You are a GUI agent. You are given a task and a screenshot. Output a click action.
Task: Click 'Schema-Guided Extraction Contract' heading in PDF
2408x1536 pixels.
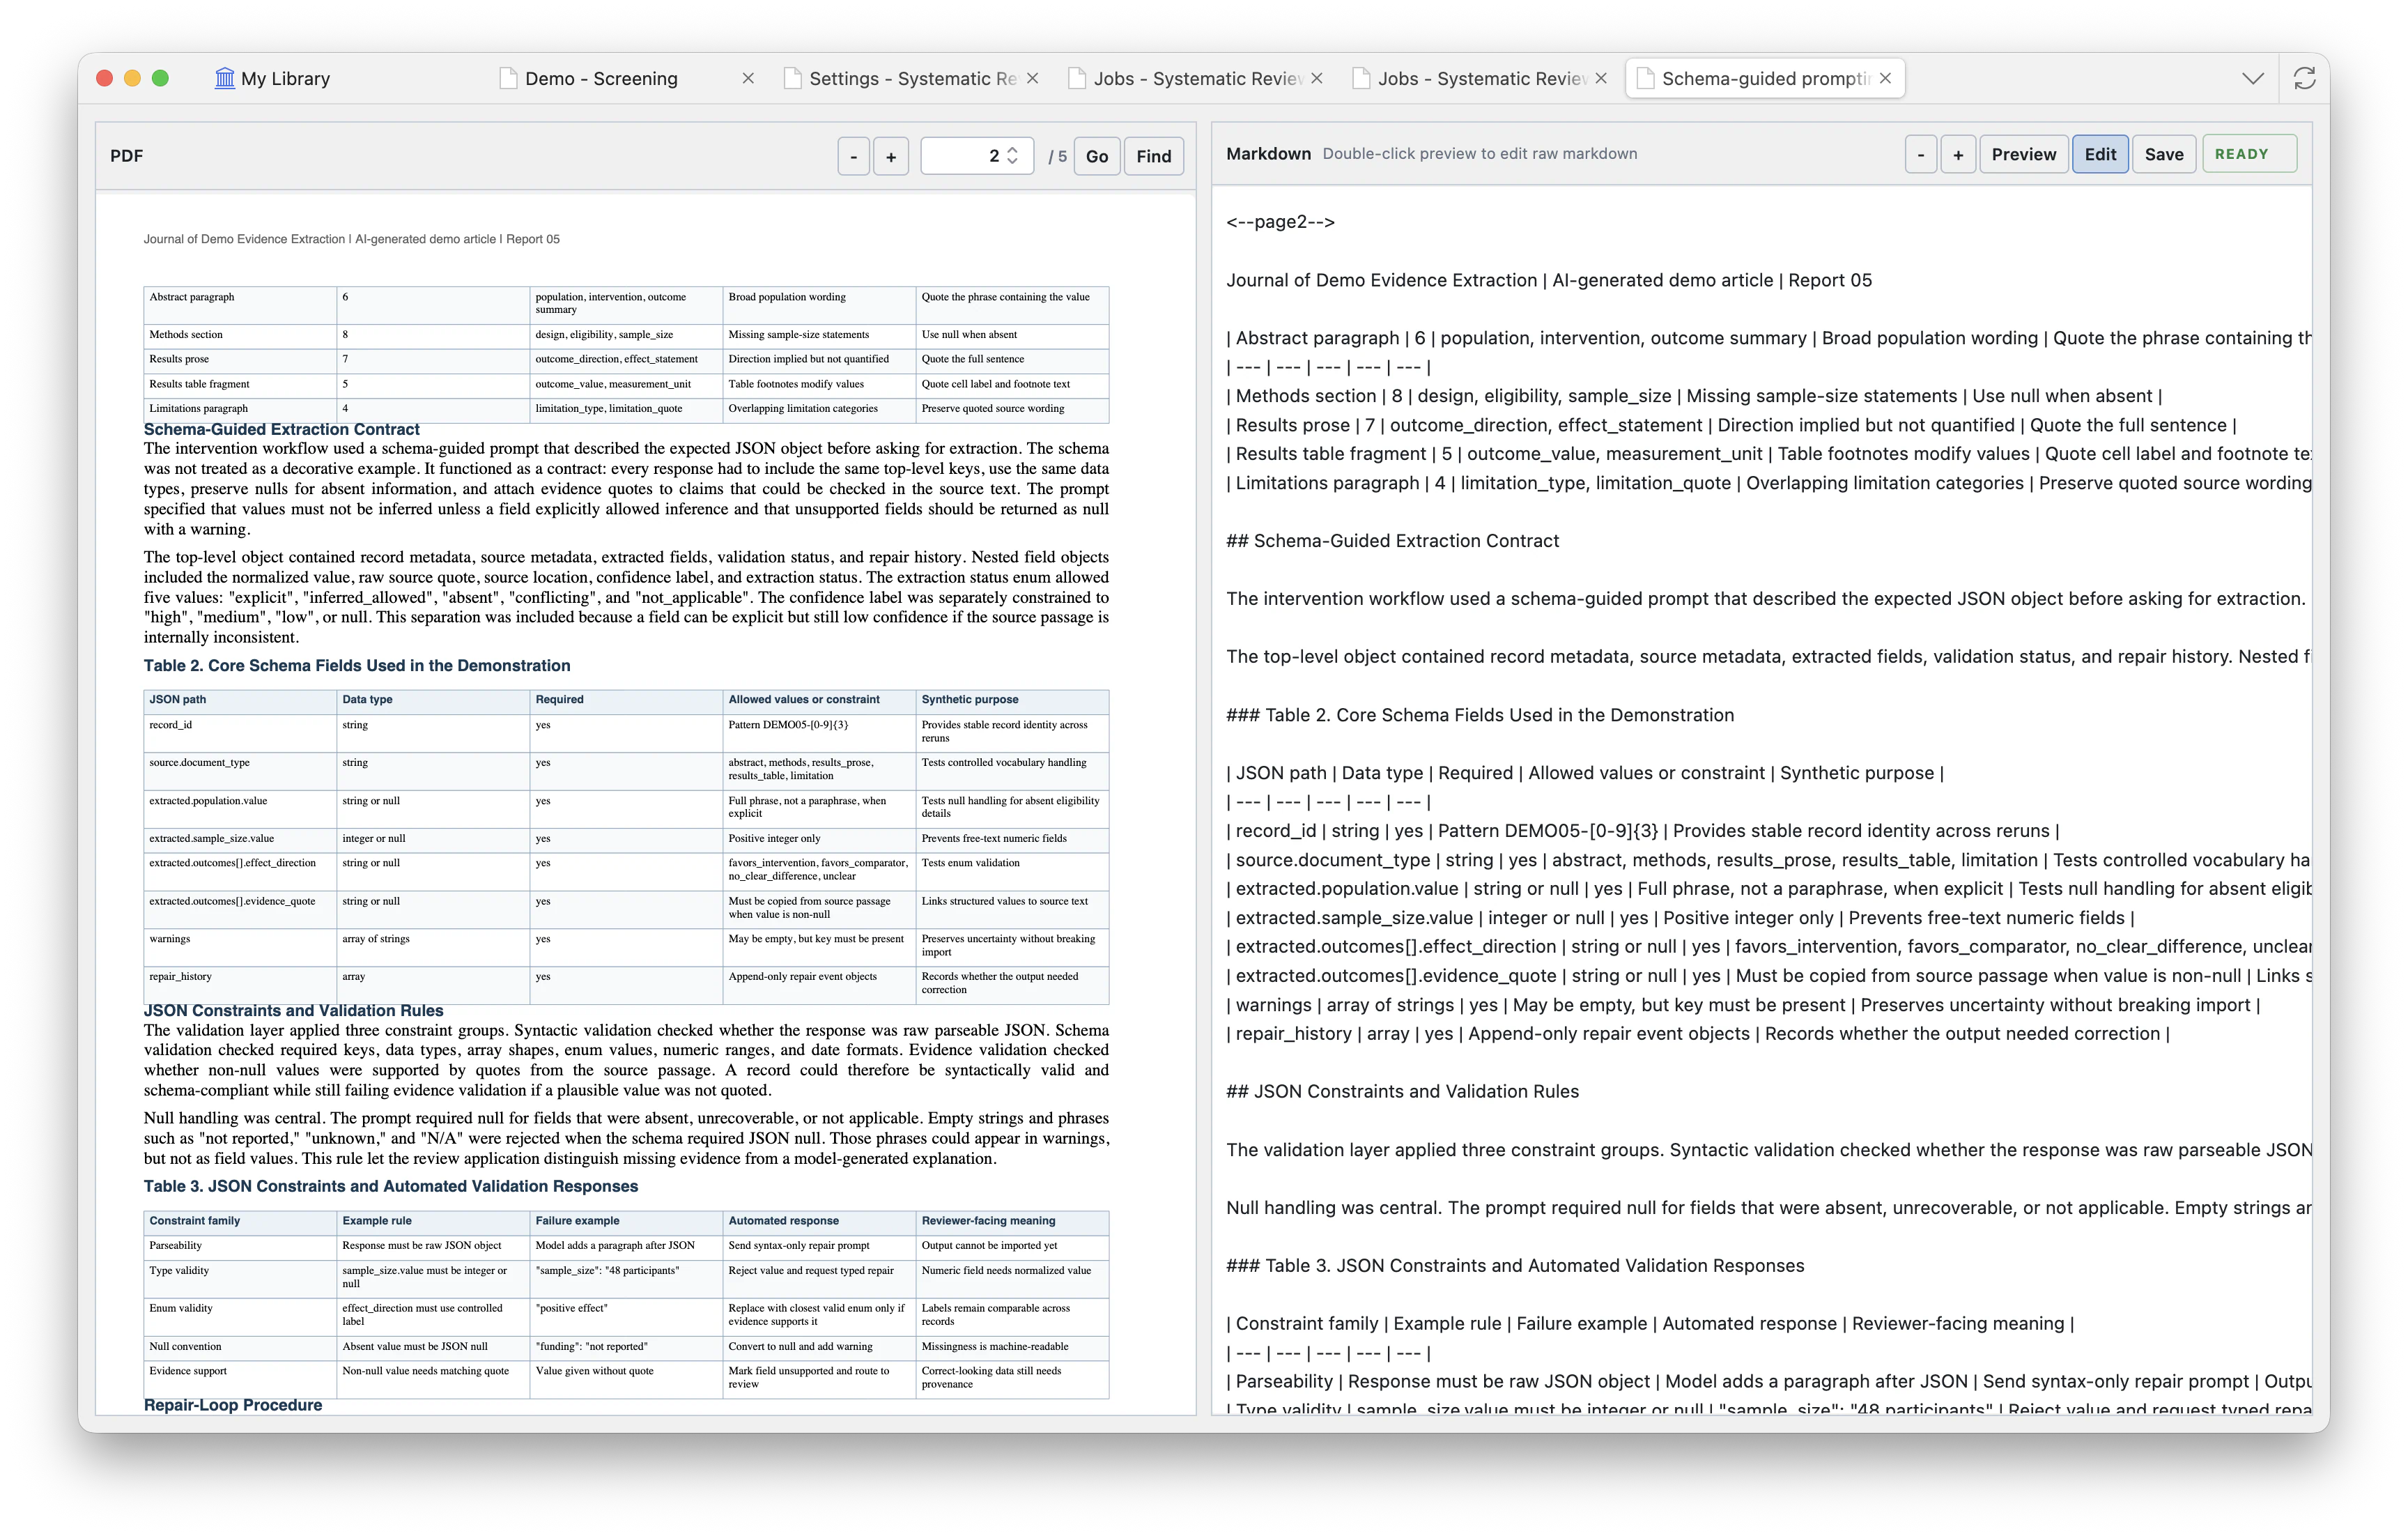point(281,429)
